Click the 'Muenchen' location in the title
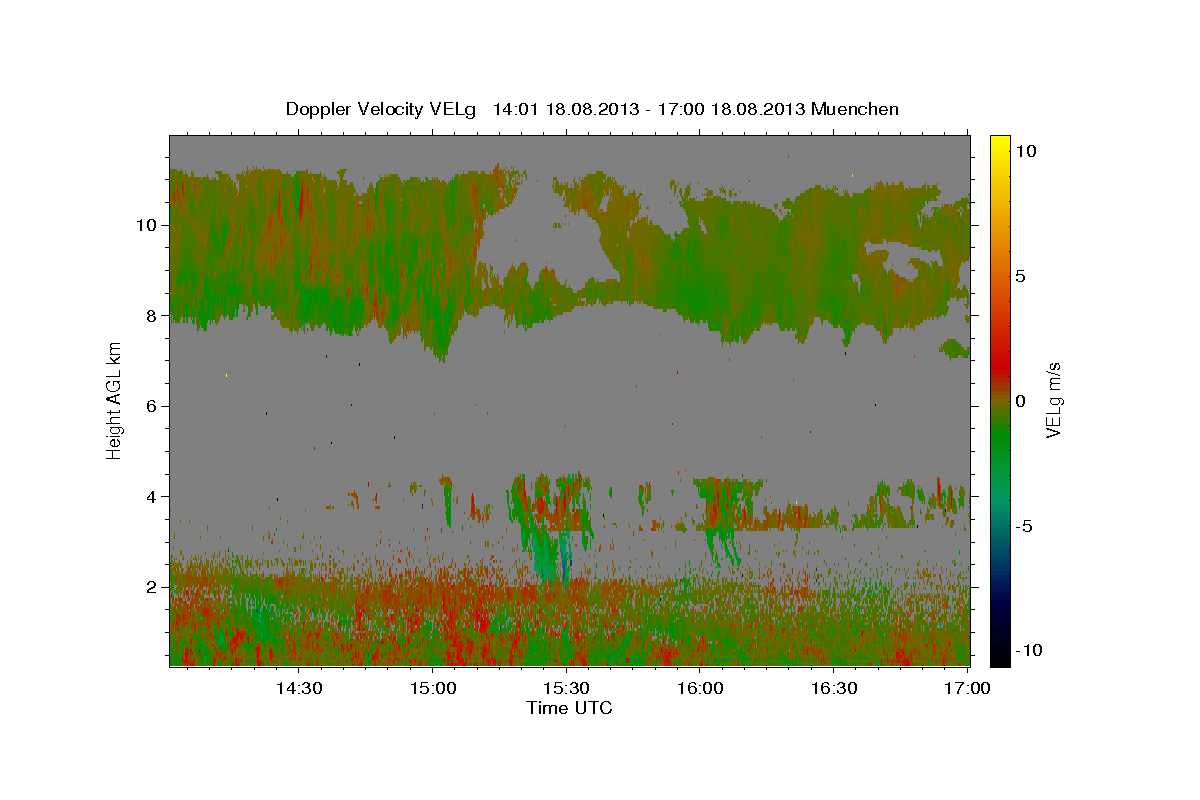The height and width of the screenshot is (800, 1200). click(855, 109)
